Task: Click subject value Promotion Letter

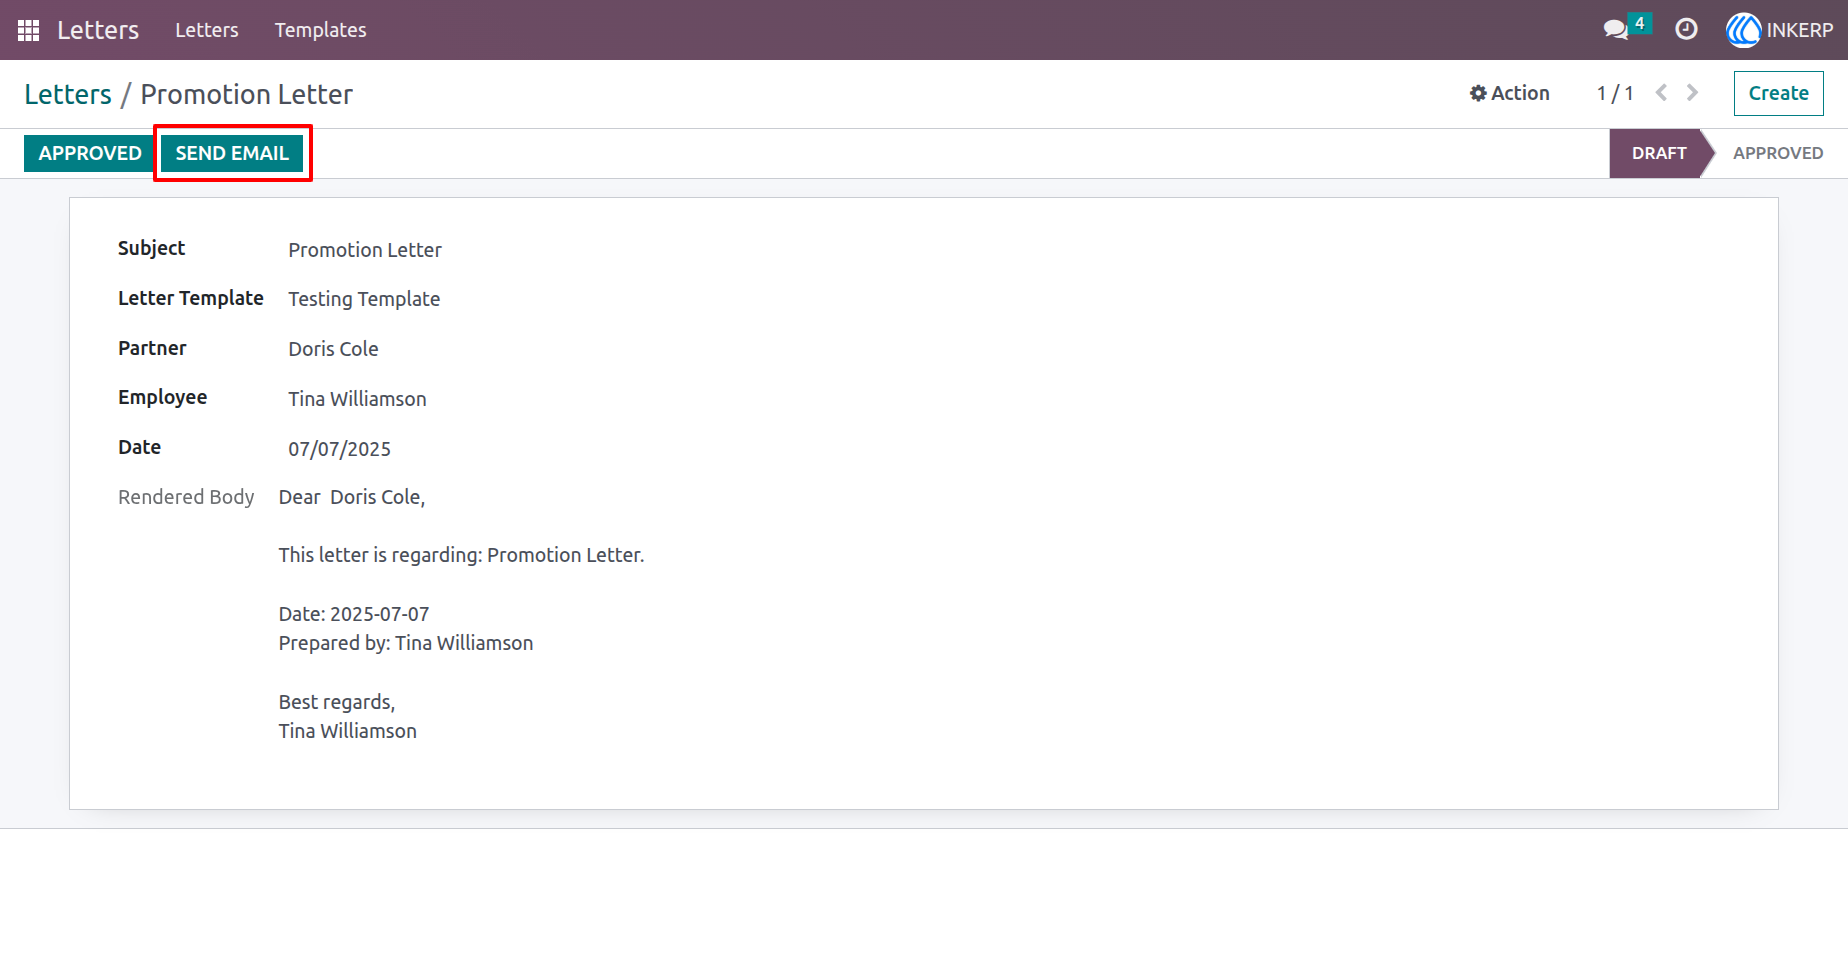Action: tap(365, 250)
